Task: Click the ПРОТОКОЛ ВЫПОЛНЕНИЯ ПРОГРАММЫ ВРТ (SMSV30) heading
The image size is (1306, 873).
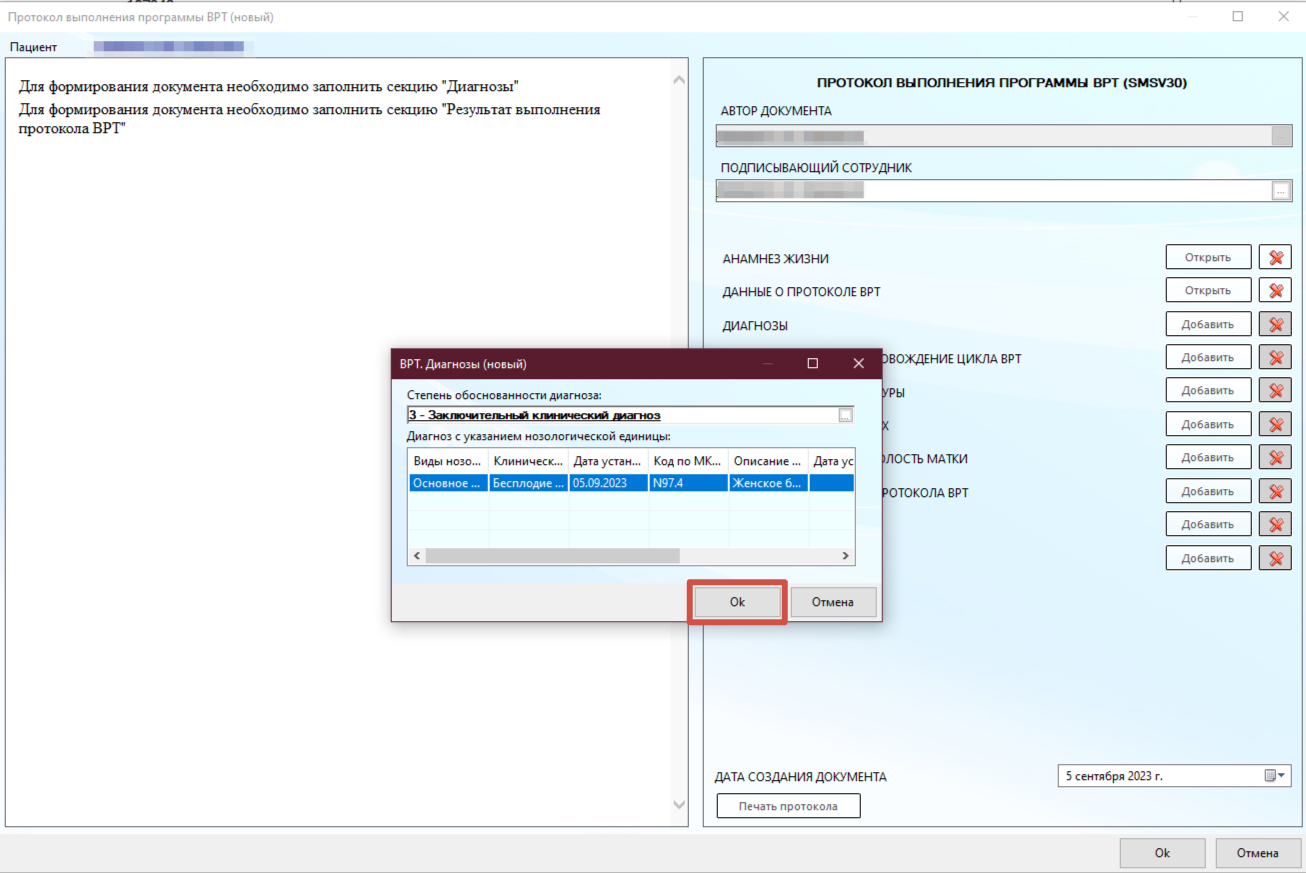Action: tap(1002, 83)
